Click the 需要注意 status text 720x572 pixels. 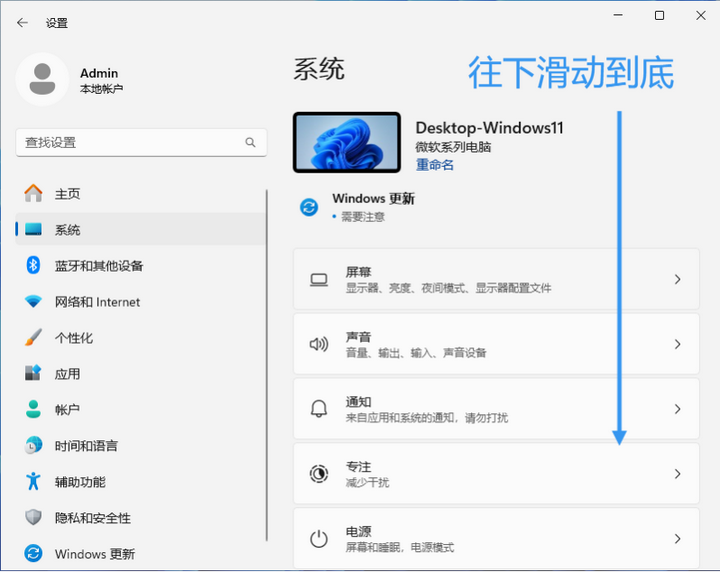(x=363, y=217)
